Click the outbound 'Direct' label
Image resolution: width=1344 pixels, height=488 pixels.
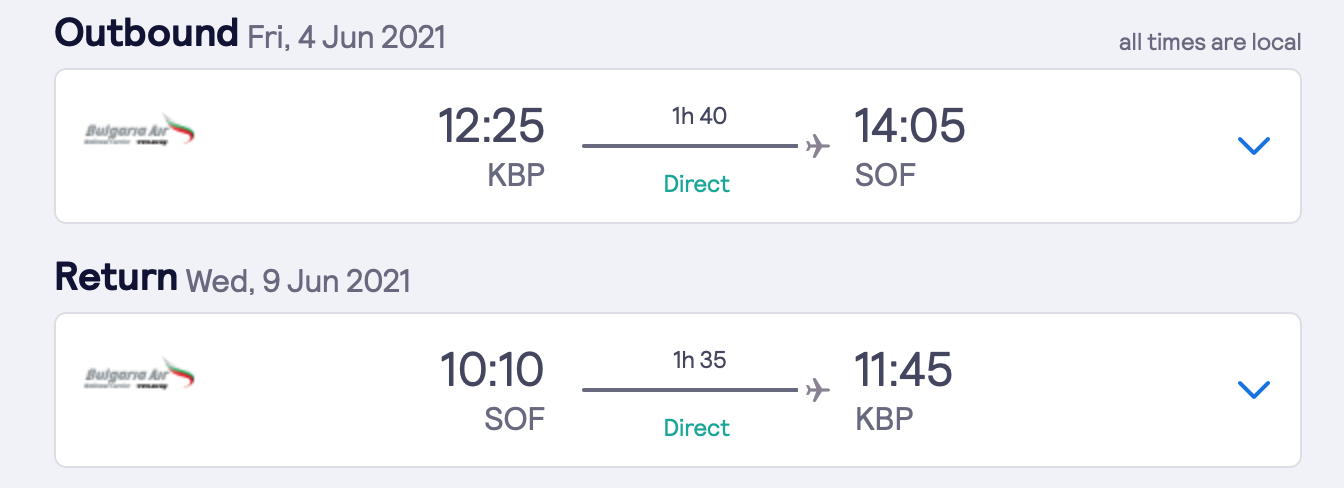(x=697, y=184)
